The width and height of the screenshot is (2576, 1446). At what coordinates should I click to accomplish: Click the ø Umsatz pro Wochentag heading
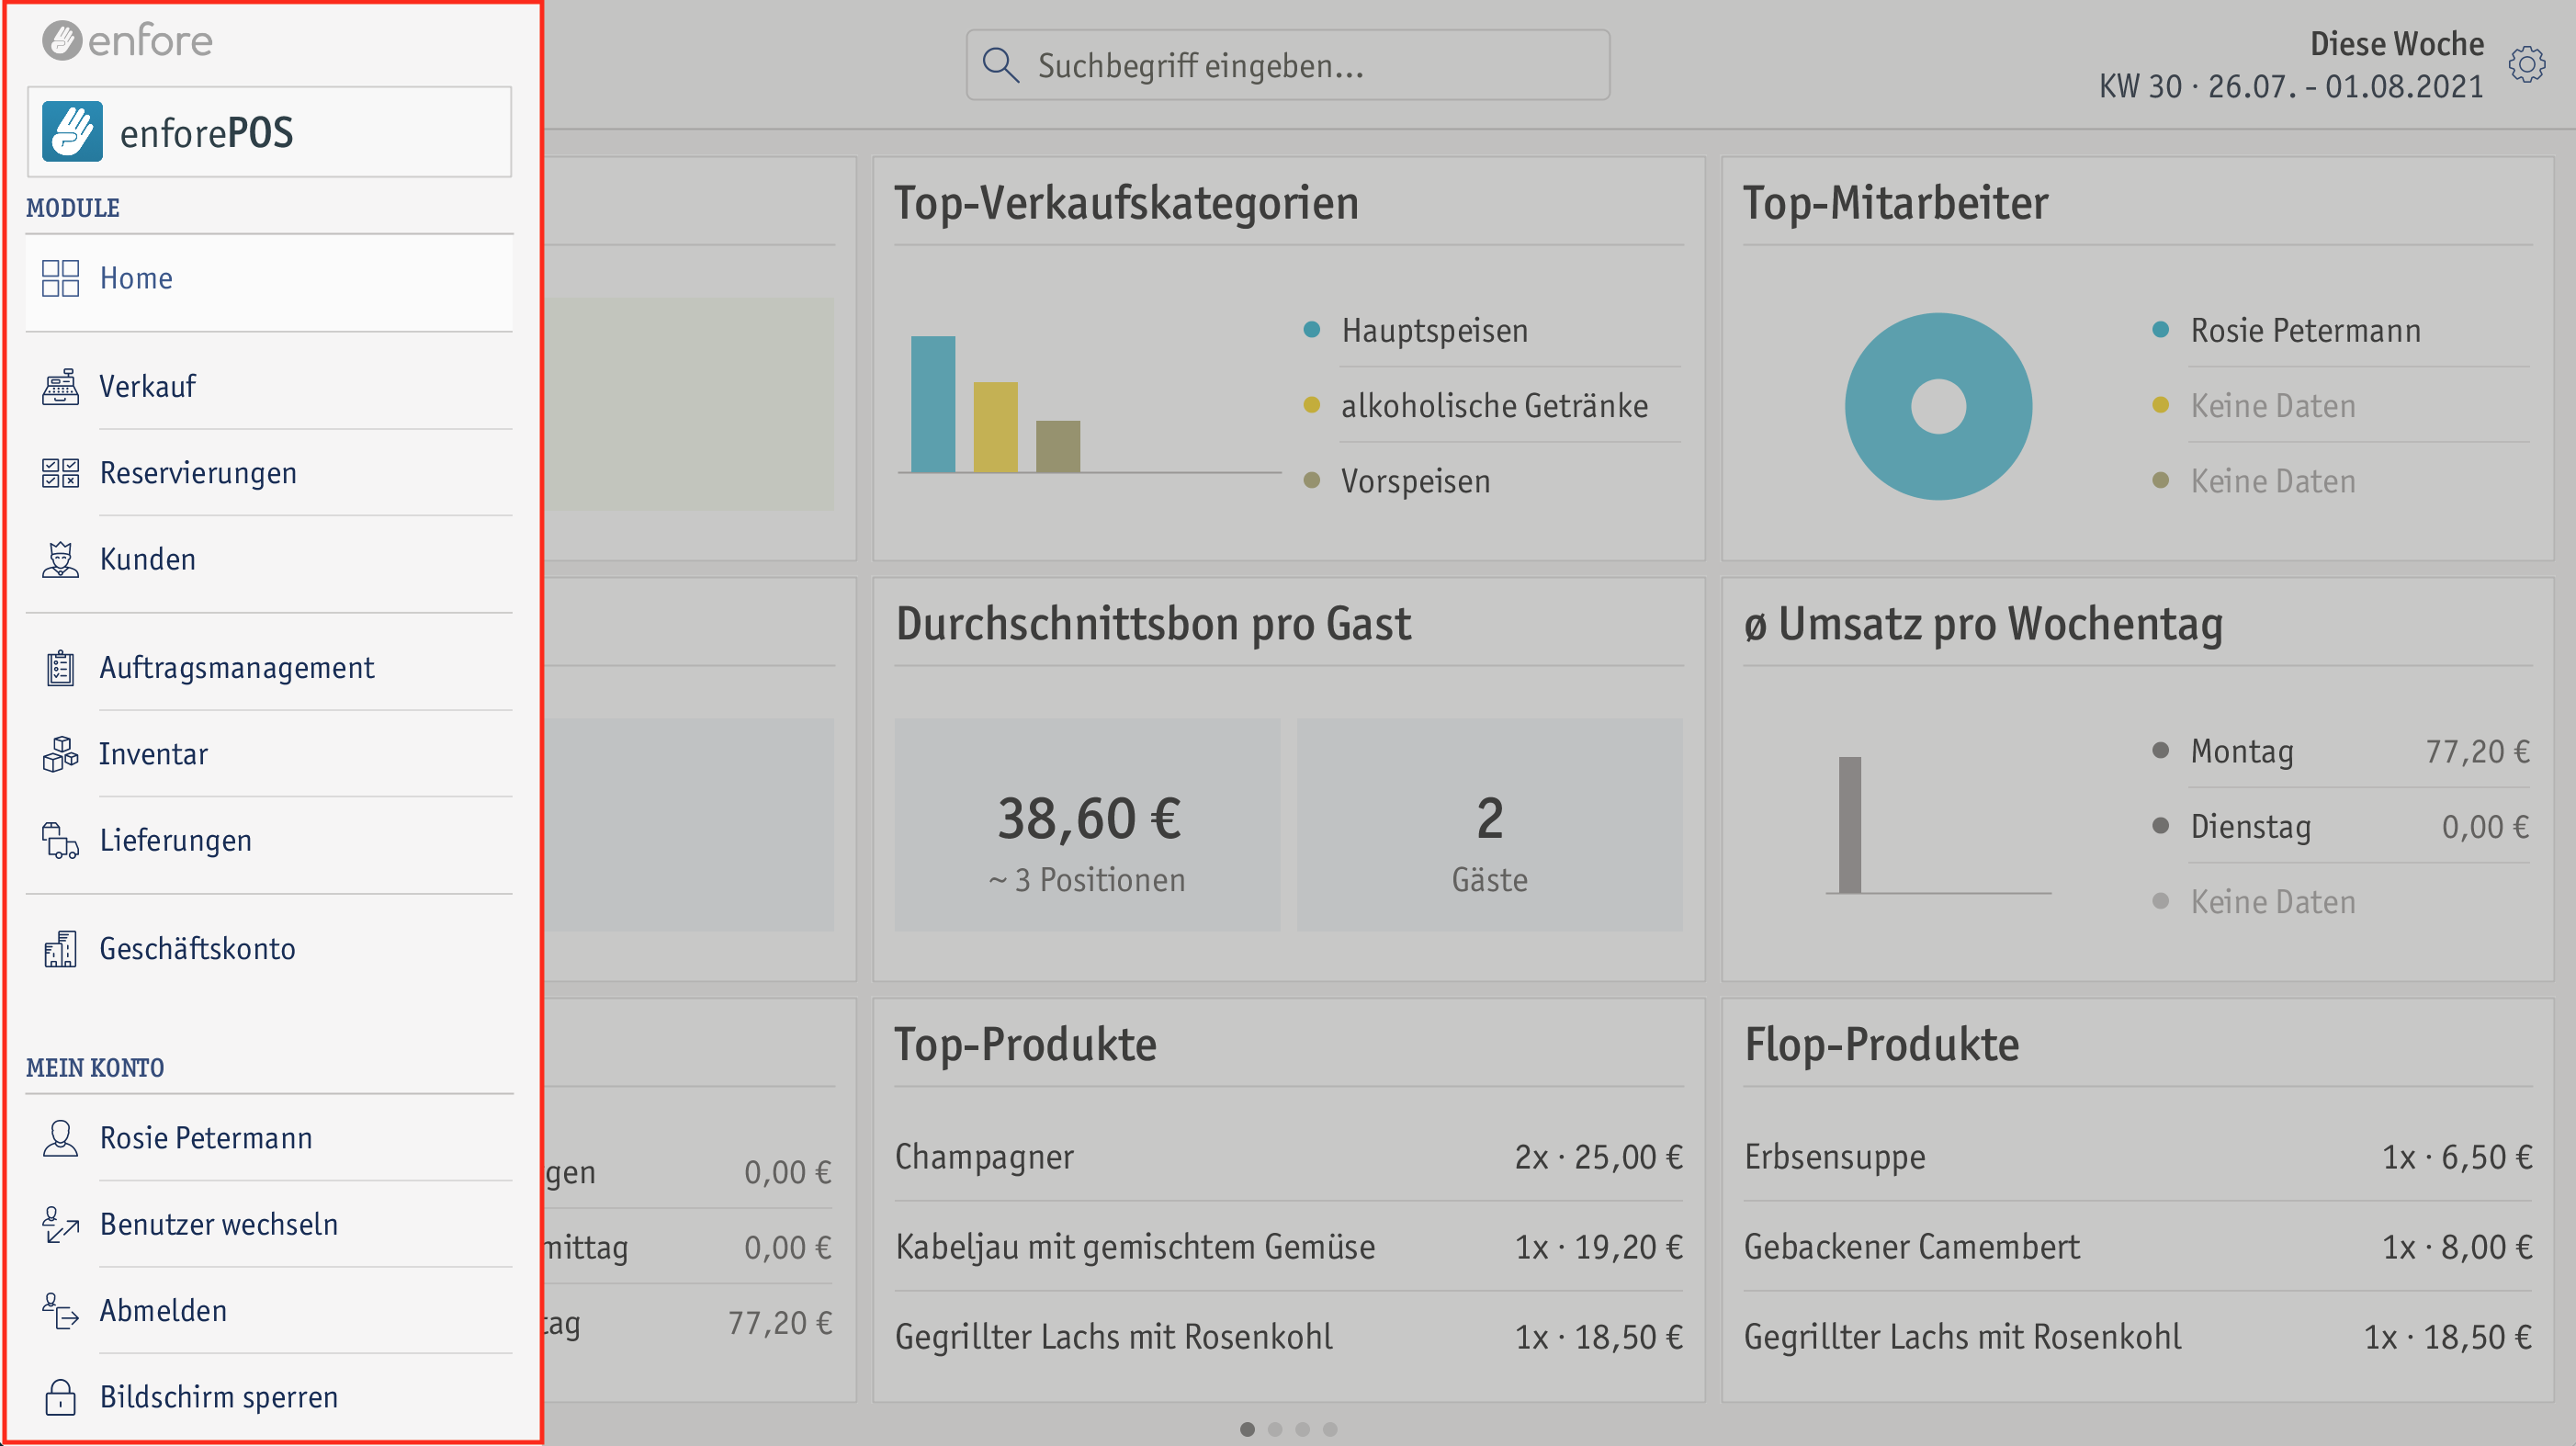pos(1984,624)
